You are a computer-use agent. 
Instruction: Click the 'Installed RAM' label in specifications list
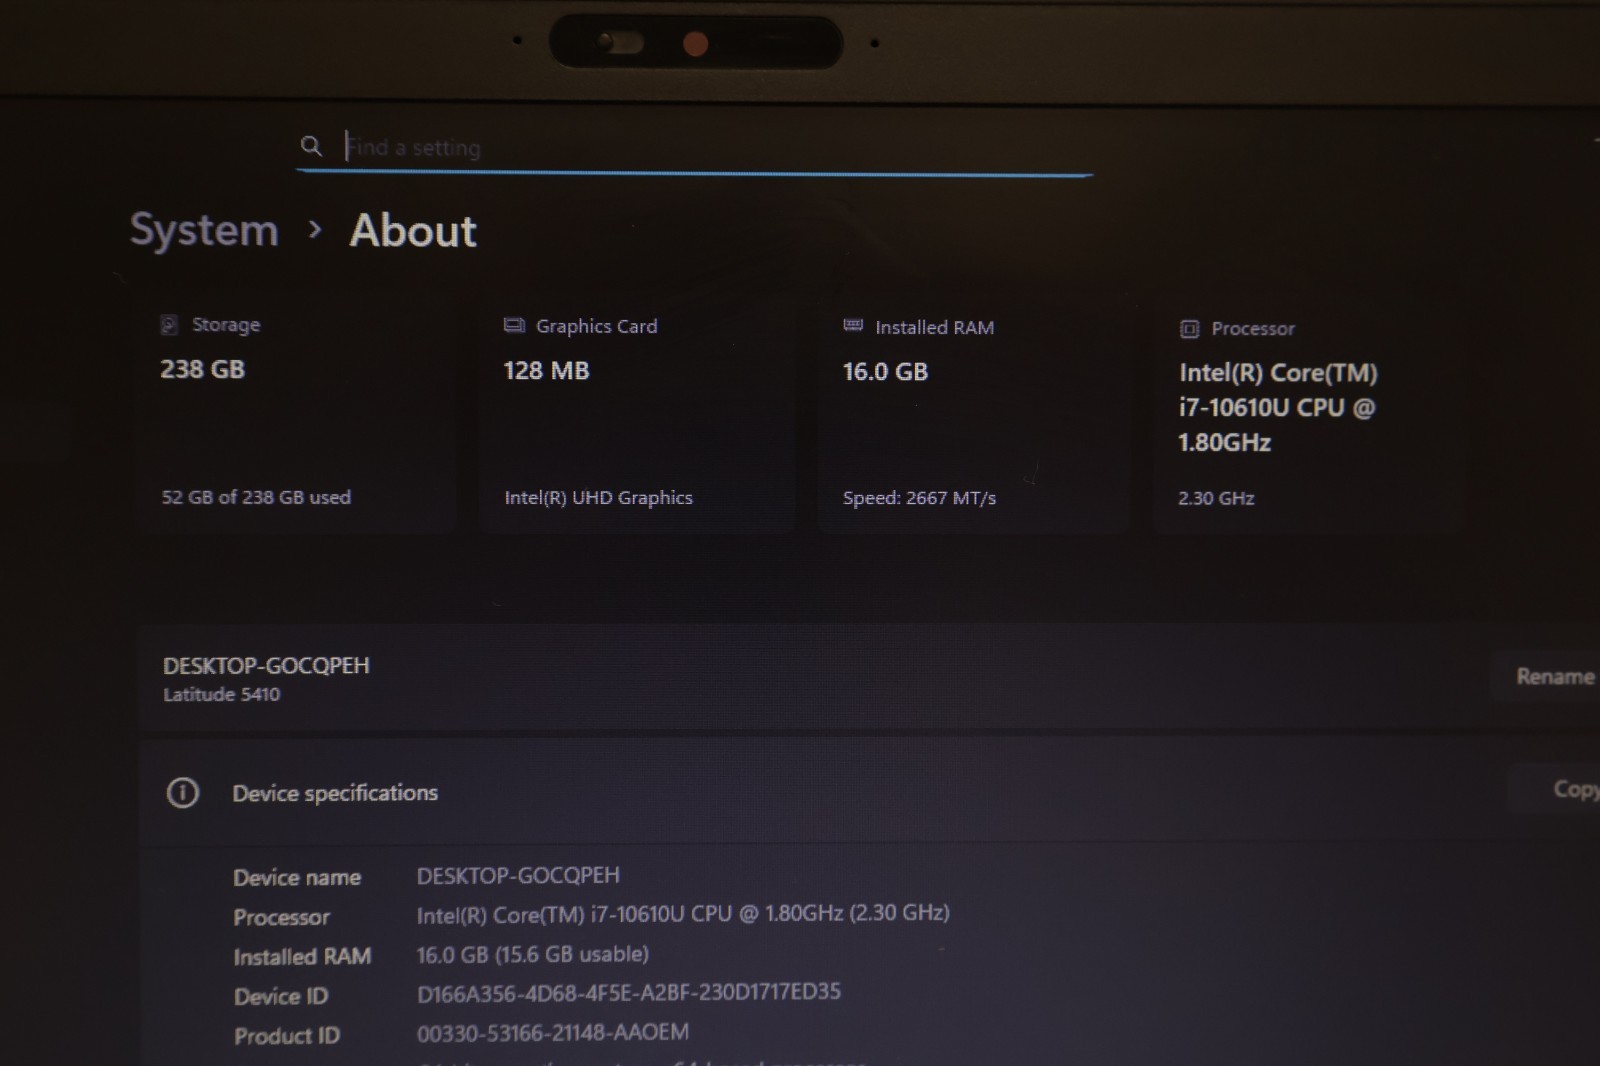click(302, 957)
